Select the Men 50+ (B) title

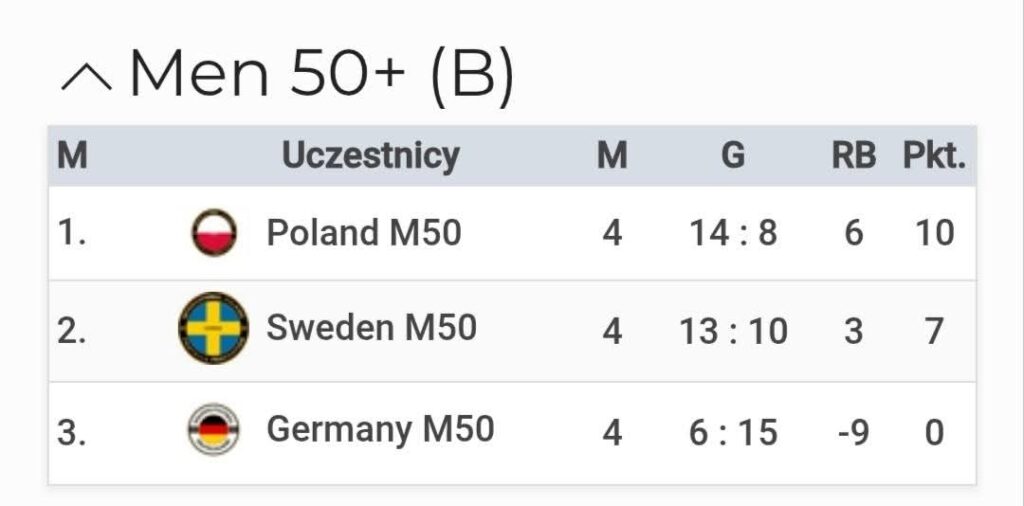point(322,75)
